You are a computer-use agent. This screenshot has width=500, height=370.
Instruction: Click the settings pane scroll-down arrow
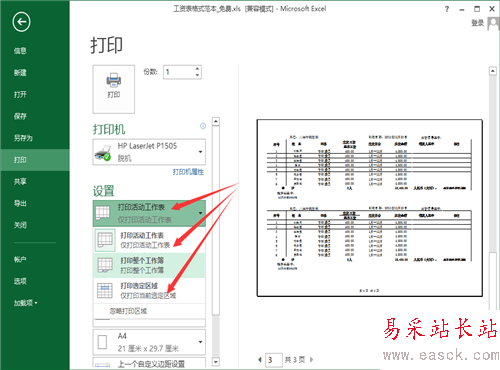tap(216, 362)
